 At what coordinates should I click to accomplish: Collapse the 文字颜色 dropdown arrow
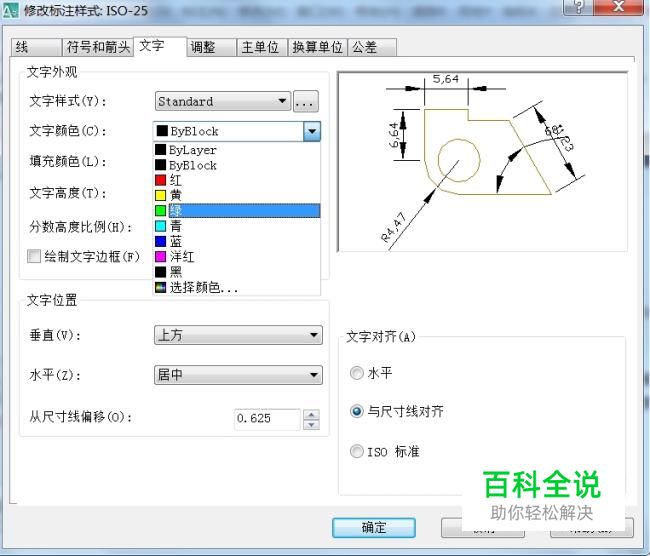pyautogui.click(x=312, y=131)
